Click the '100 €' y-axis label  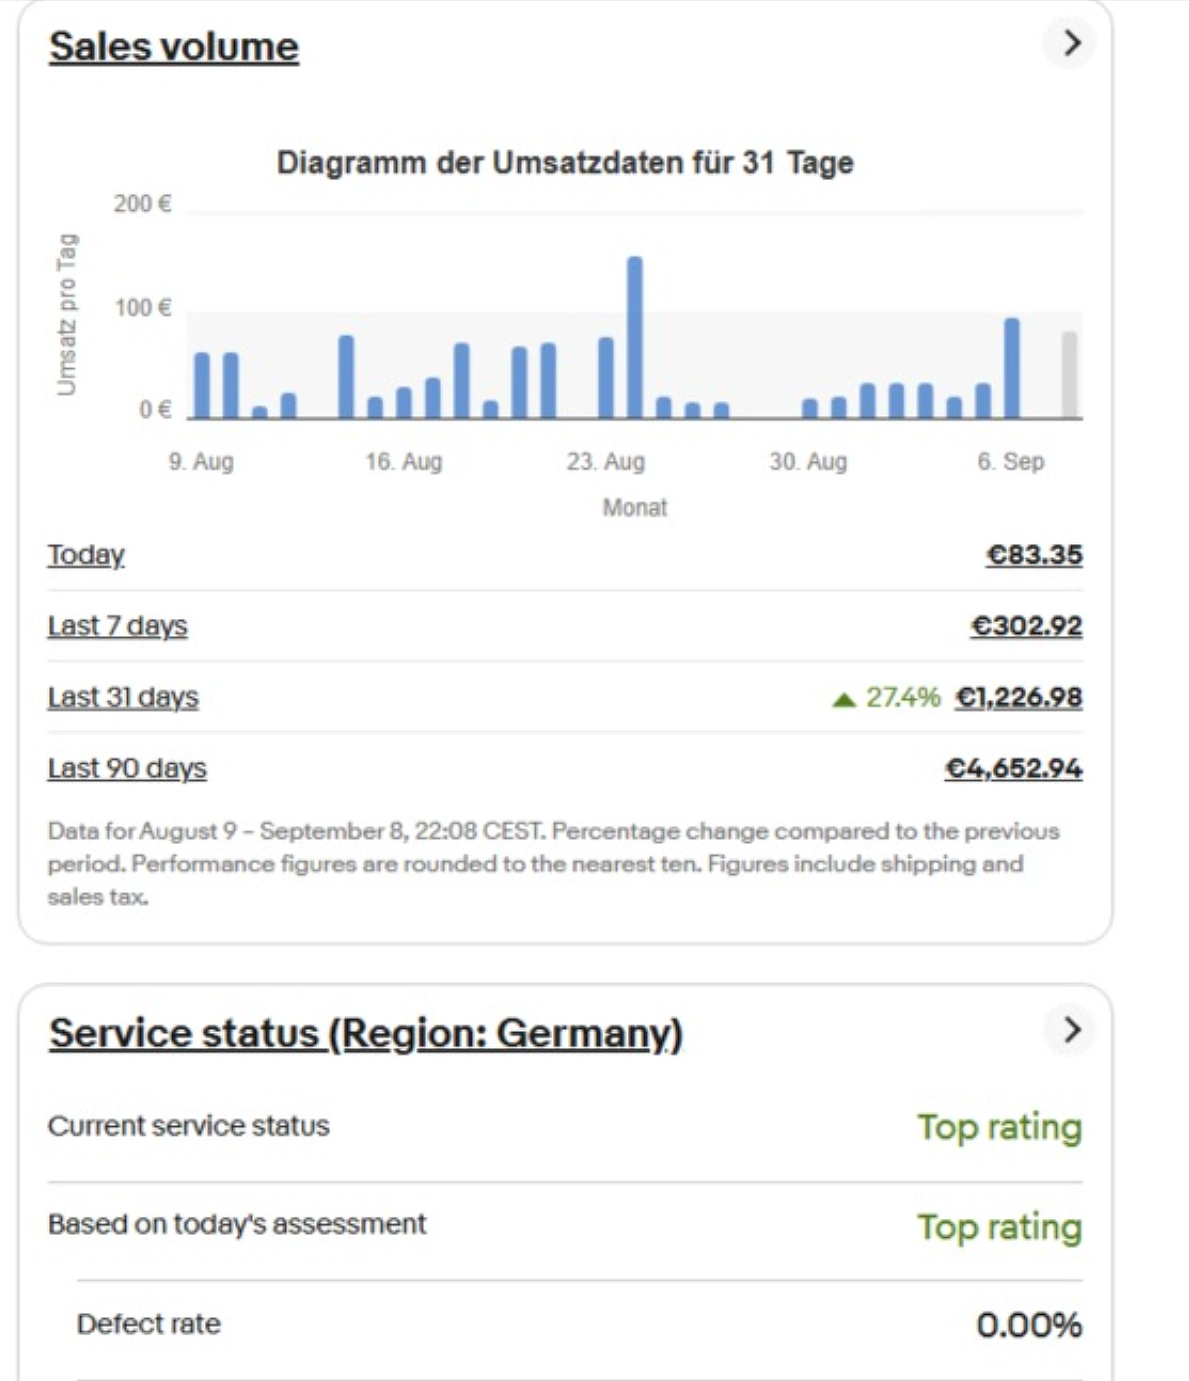click(142, 307)
